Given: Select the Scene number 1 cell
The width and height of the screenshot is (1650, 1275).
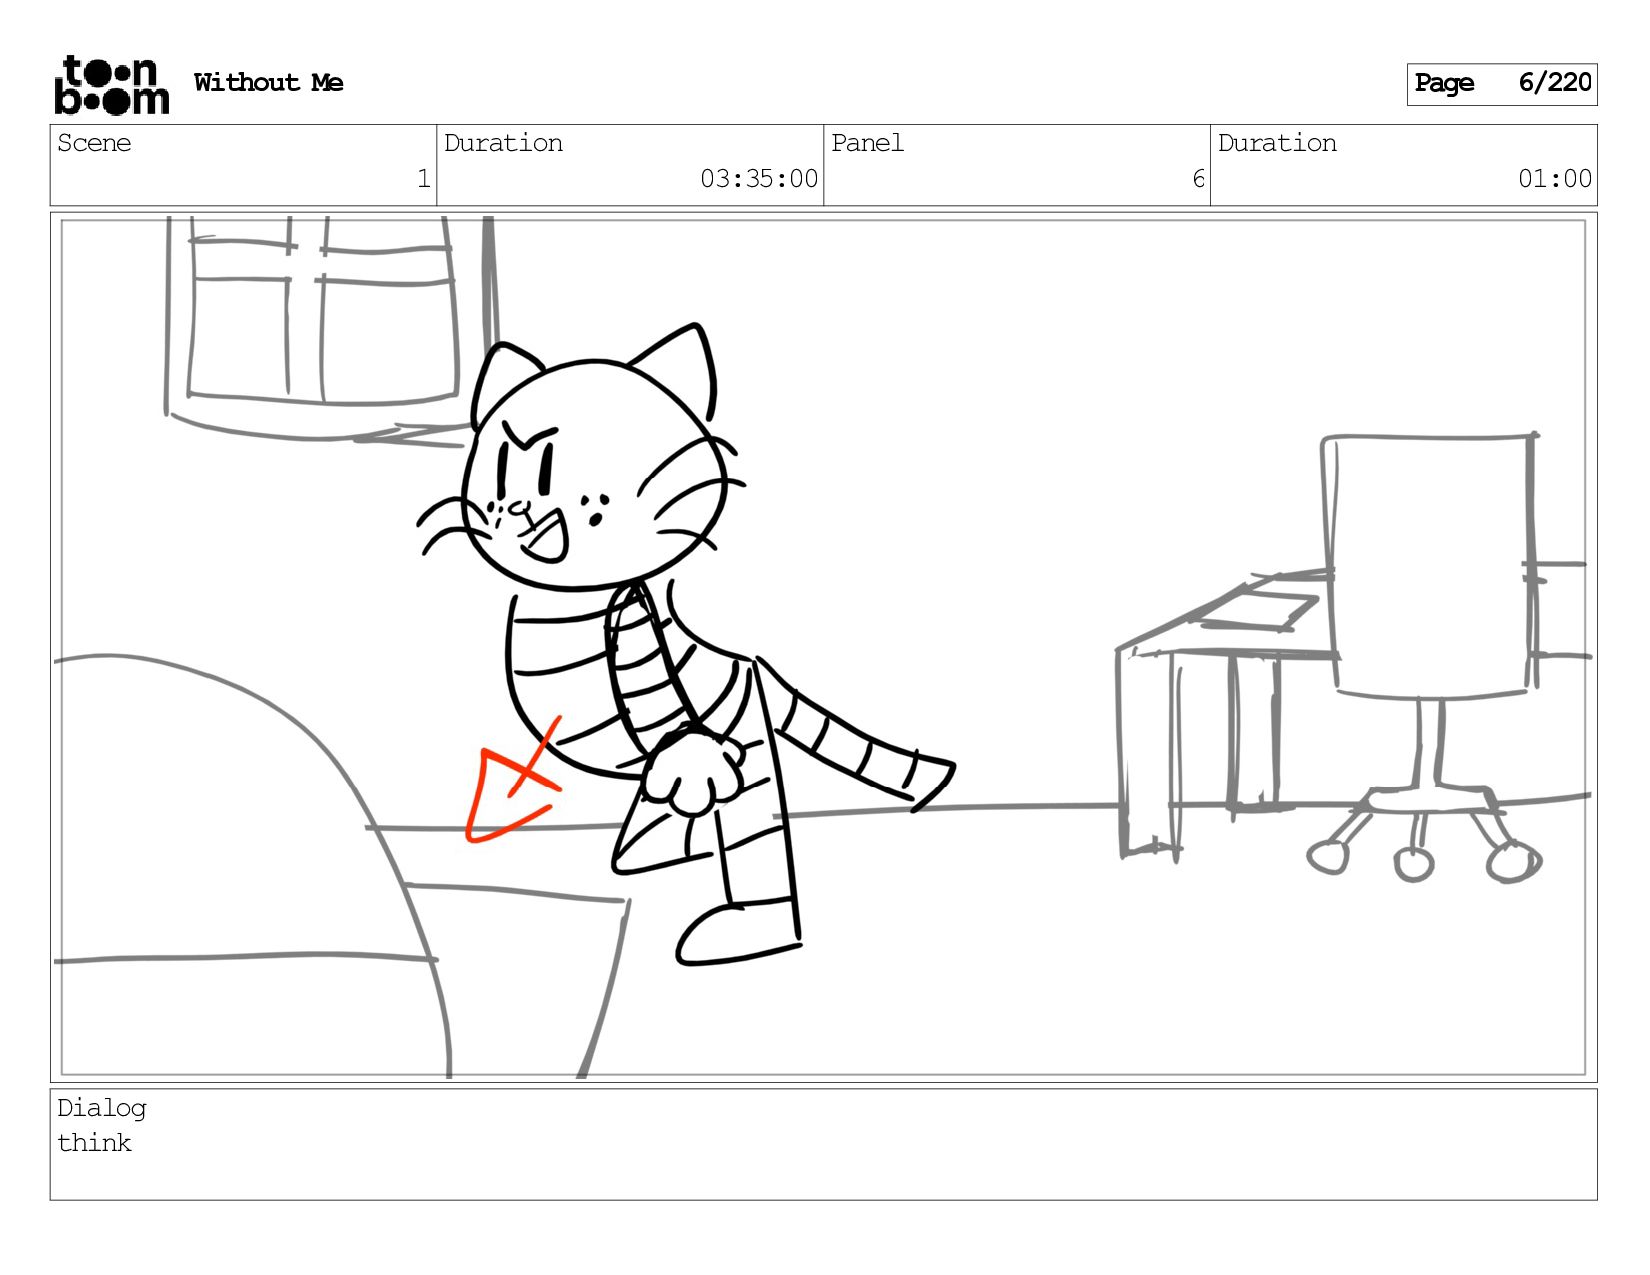Looking at the screenshot, I should tap(243, 165).
